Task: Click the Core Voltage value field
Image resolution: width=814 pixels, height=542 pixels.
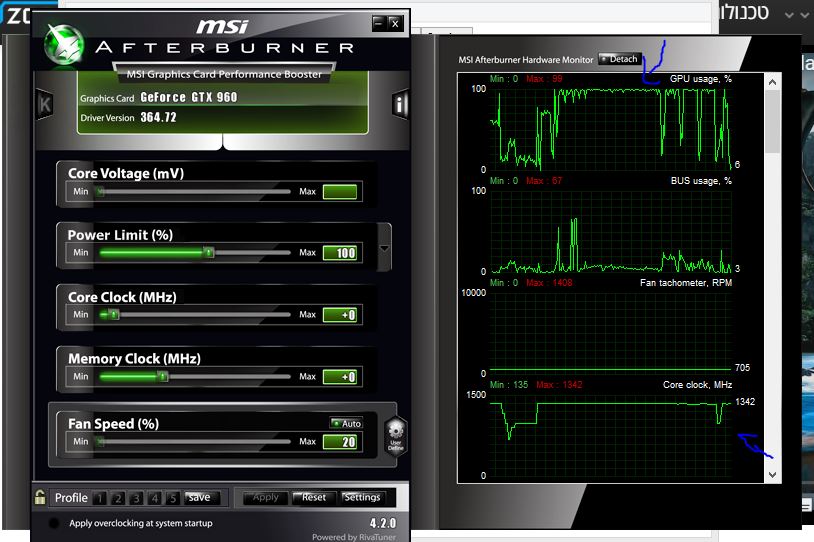Action: point(340,192)
